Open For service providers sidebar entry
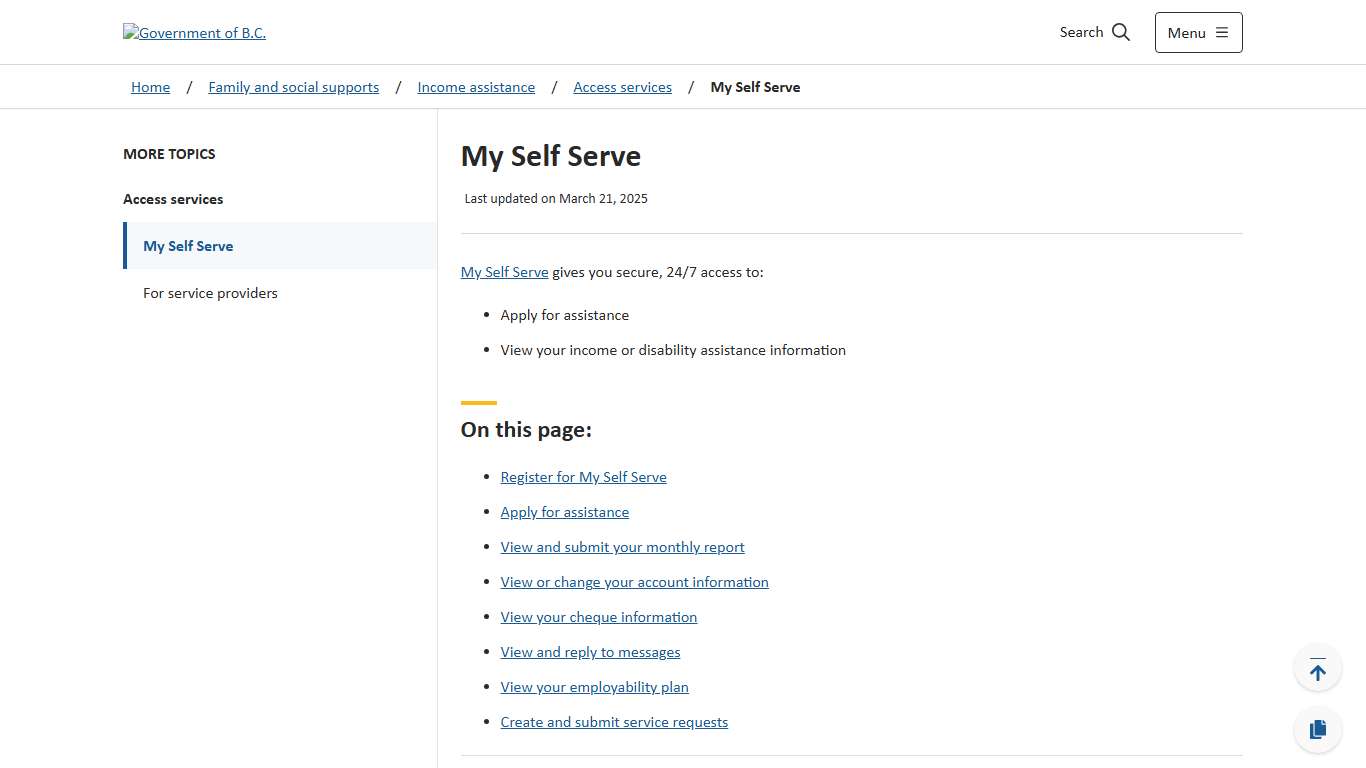 [210, 293]
